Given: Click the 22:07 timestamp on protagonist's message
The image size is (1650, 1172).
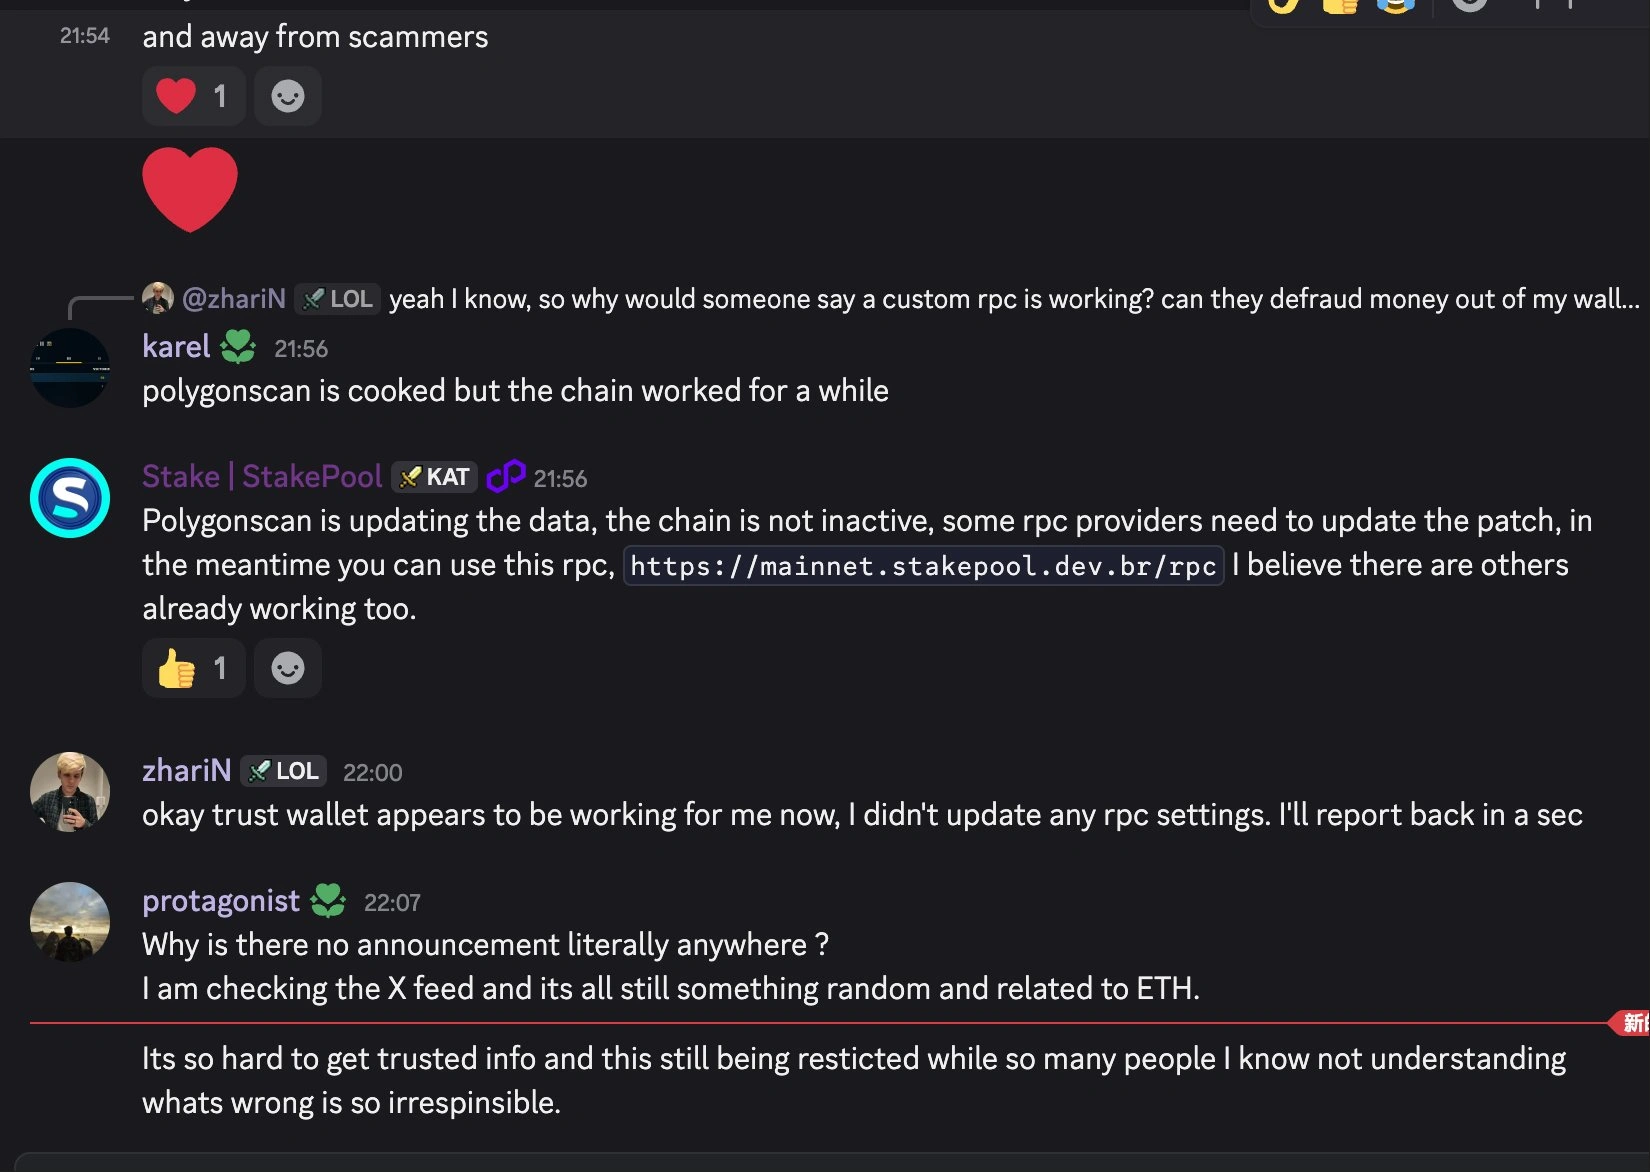Looking at the screenshot, I should coord(394,901).
